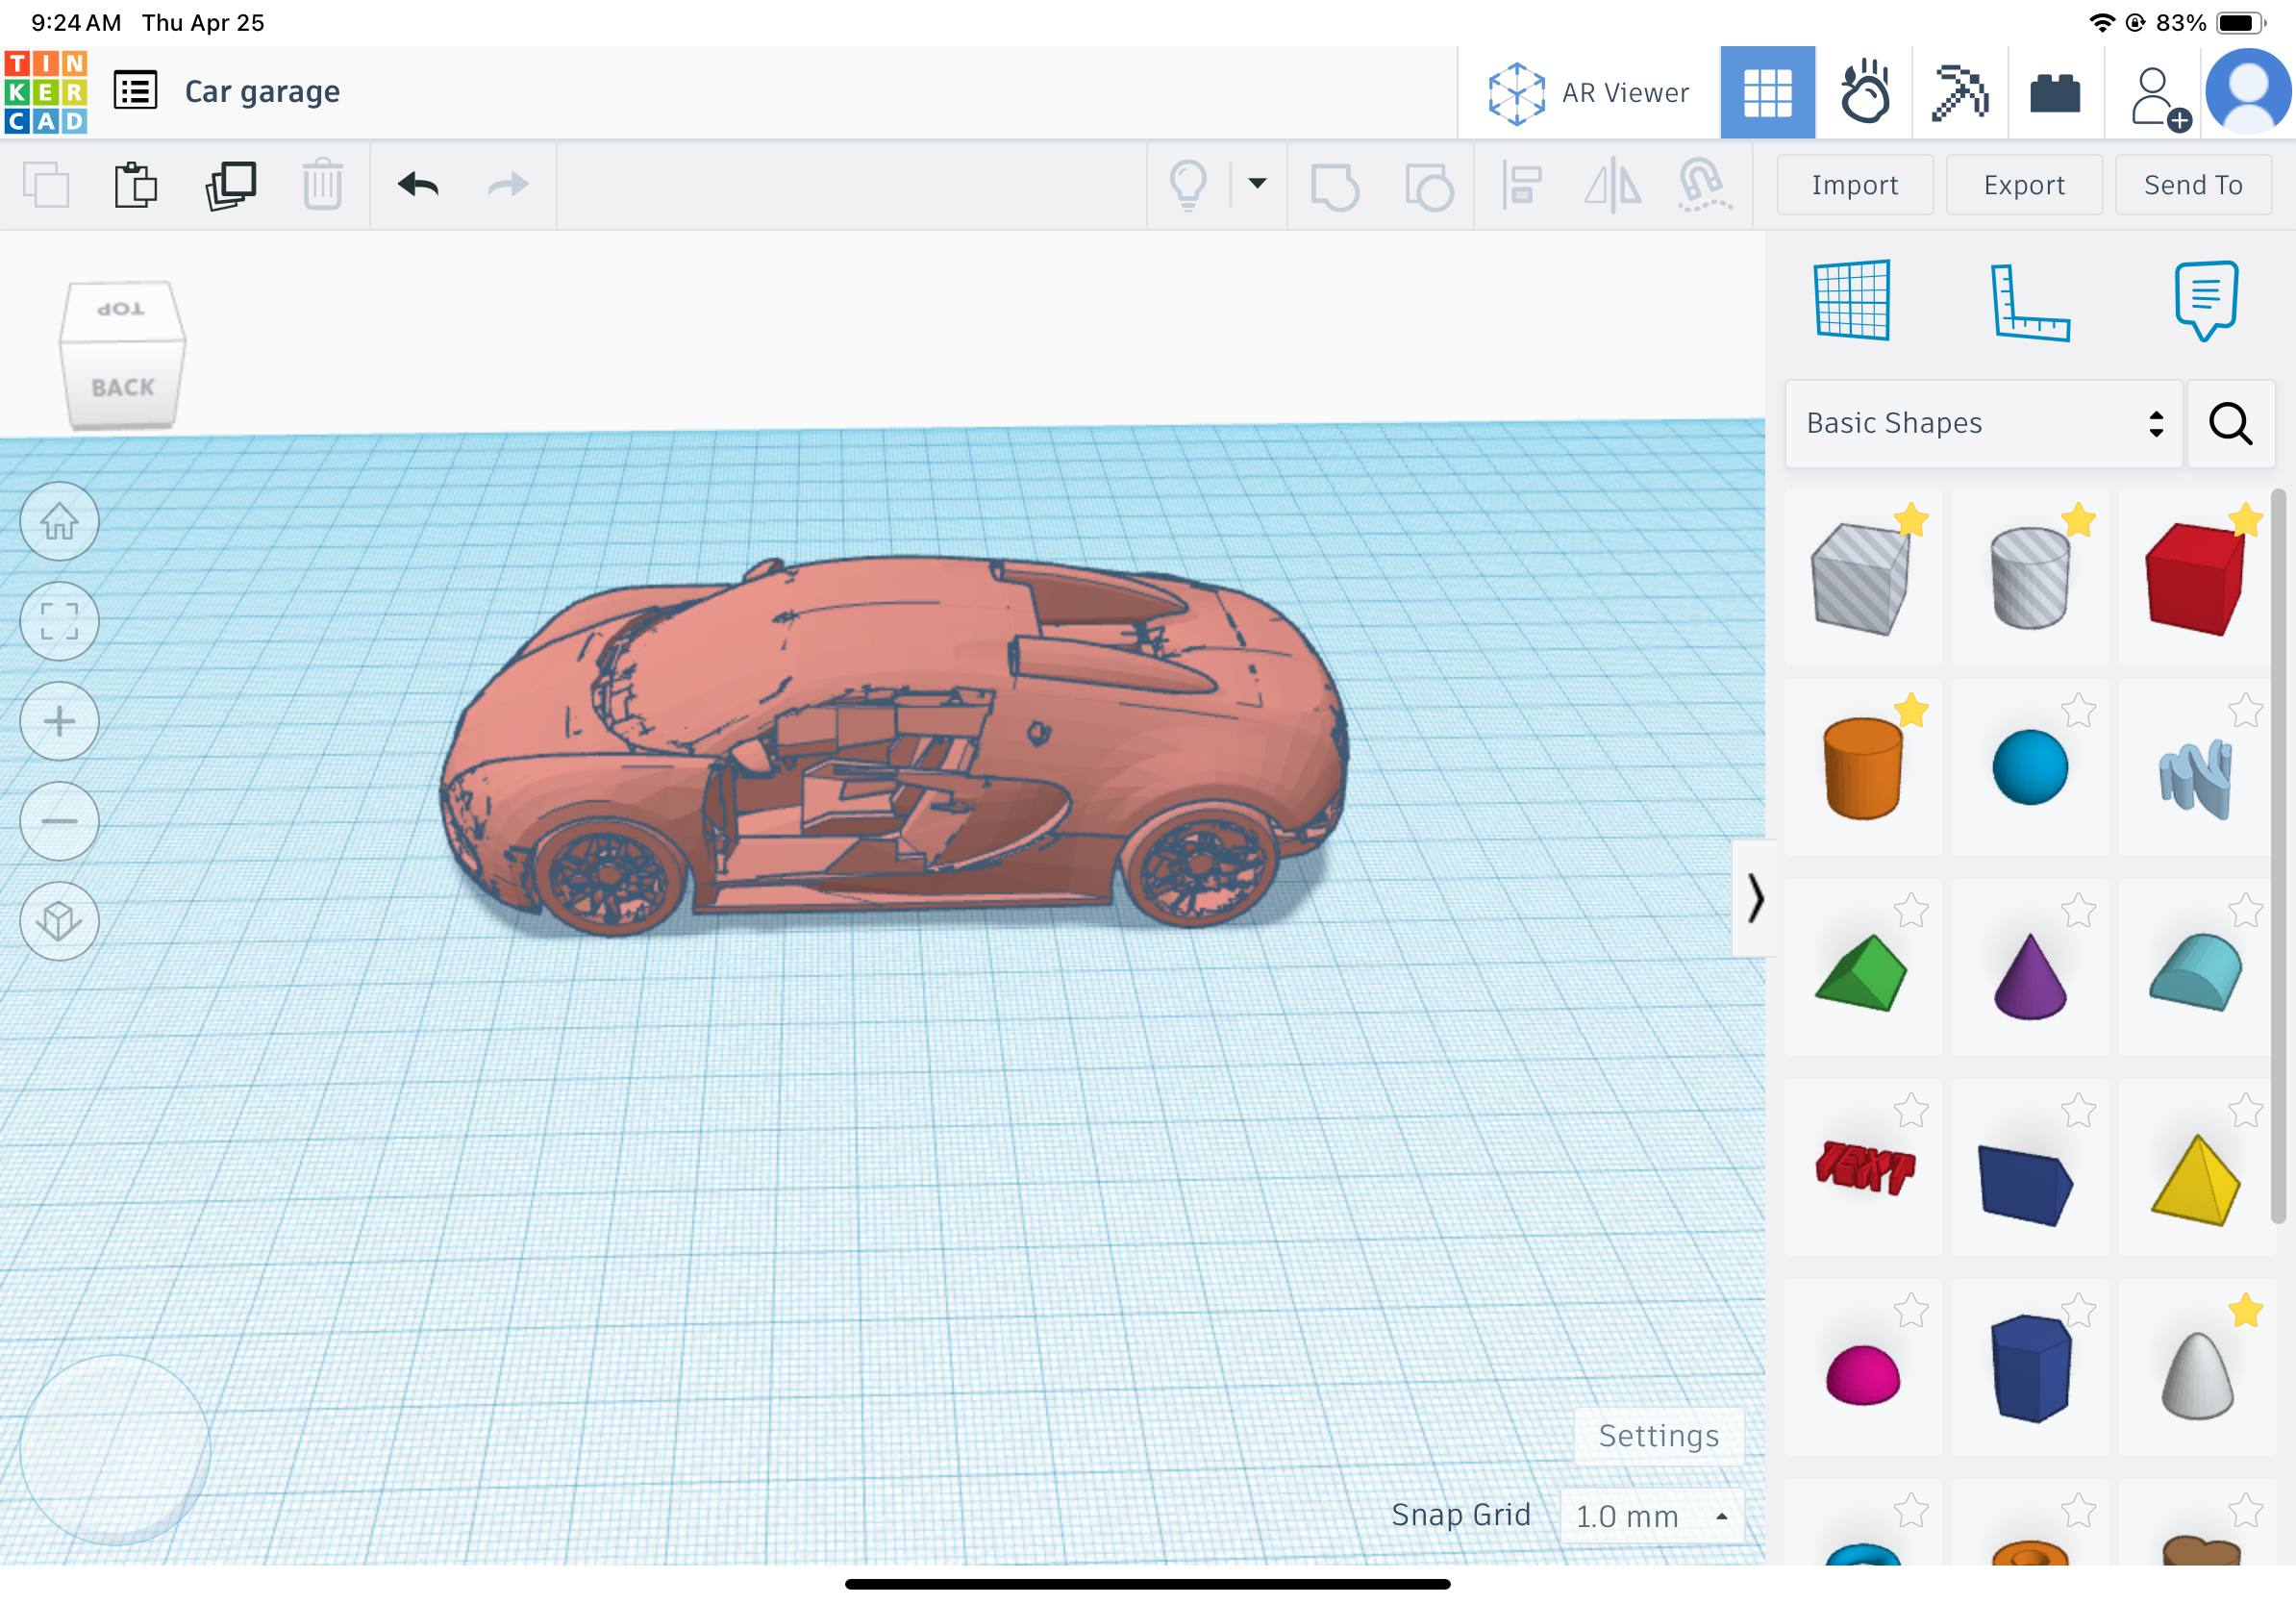The image size is (2296, 1604).
Task: Favorite the Roof shape star
Action: point(1910,910)
